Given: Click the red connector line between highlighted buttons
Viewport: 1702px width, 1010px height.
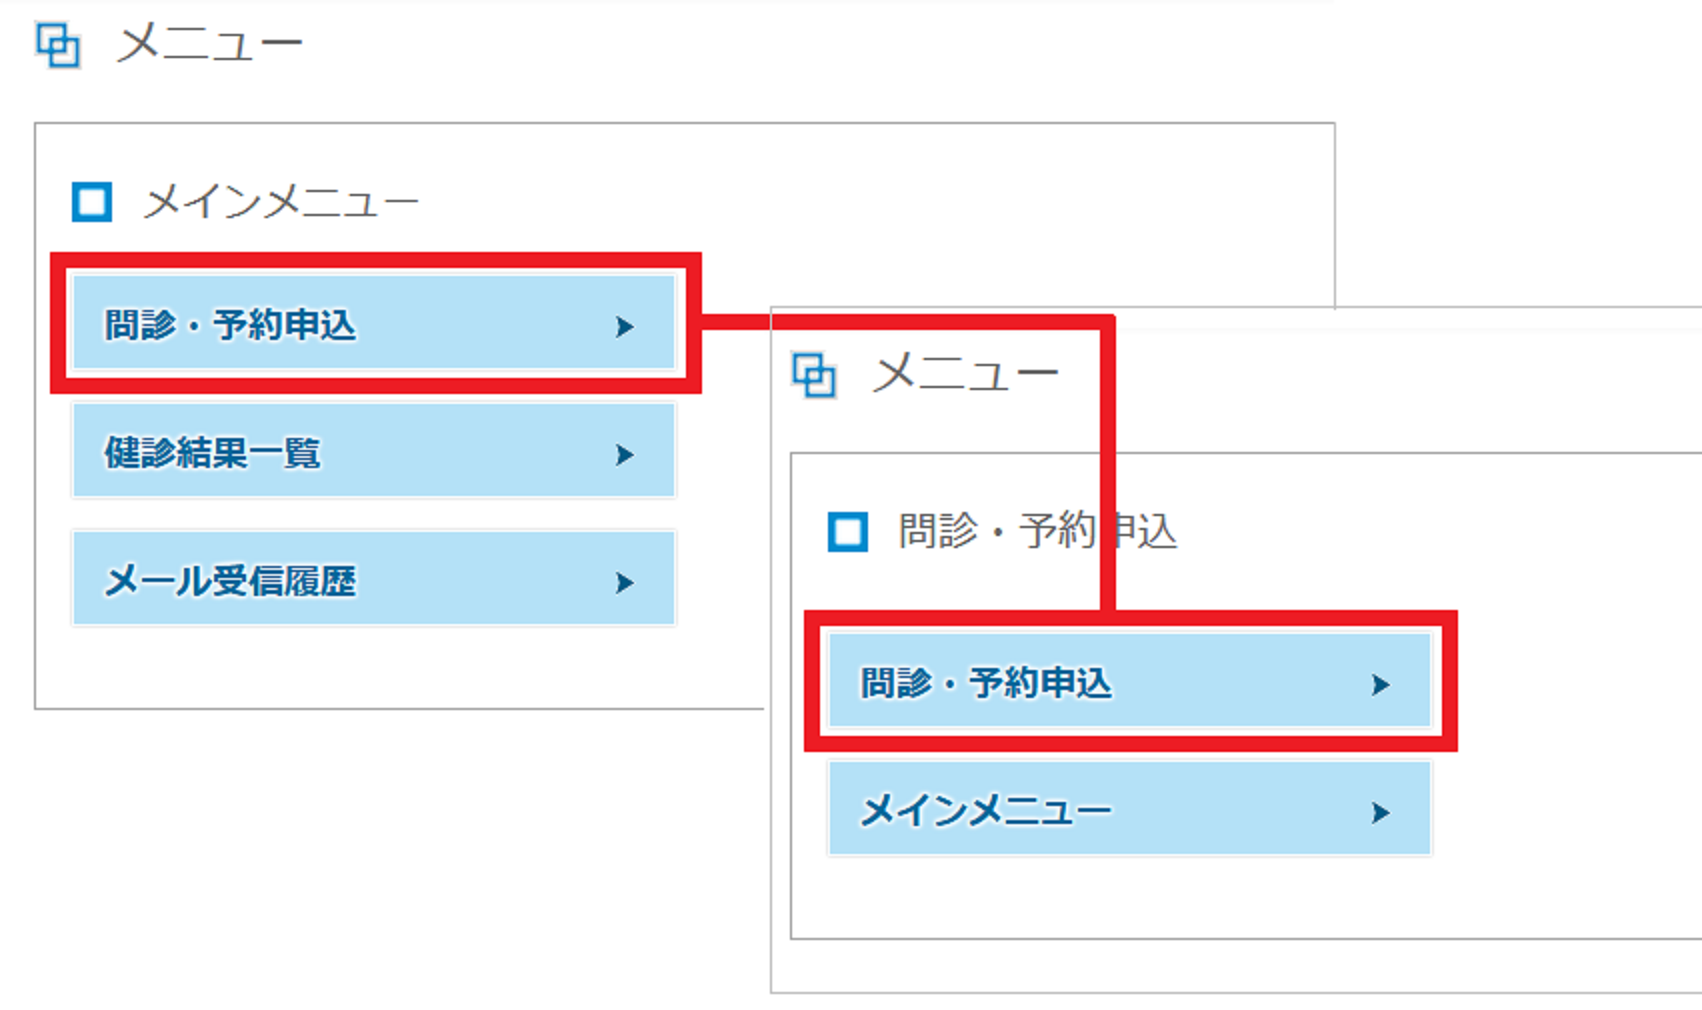Looking at the screenshot, I should pos(900,322).
